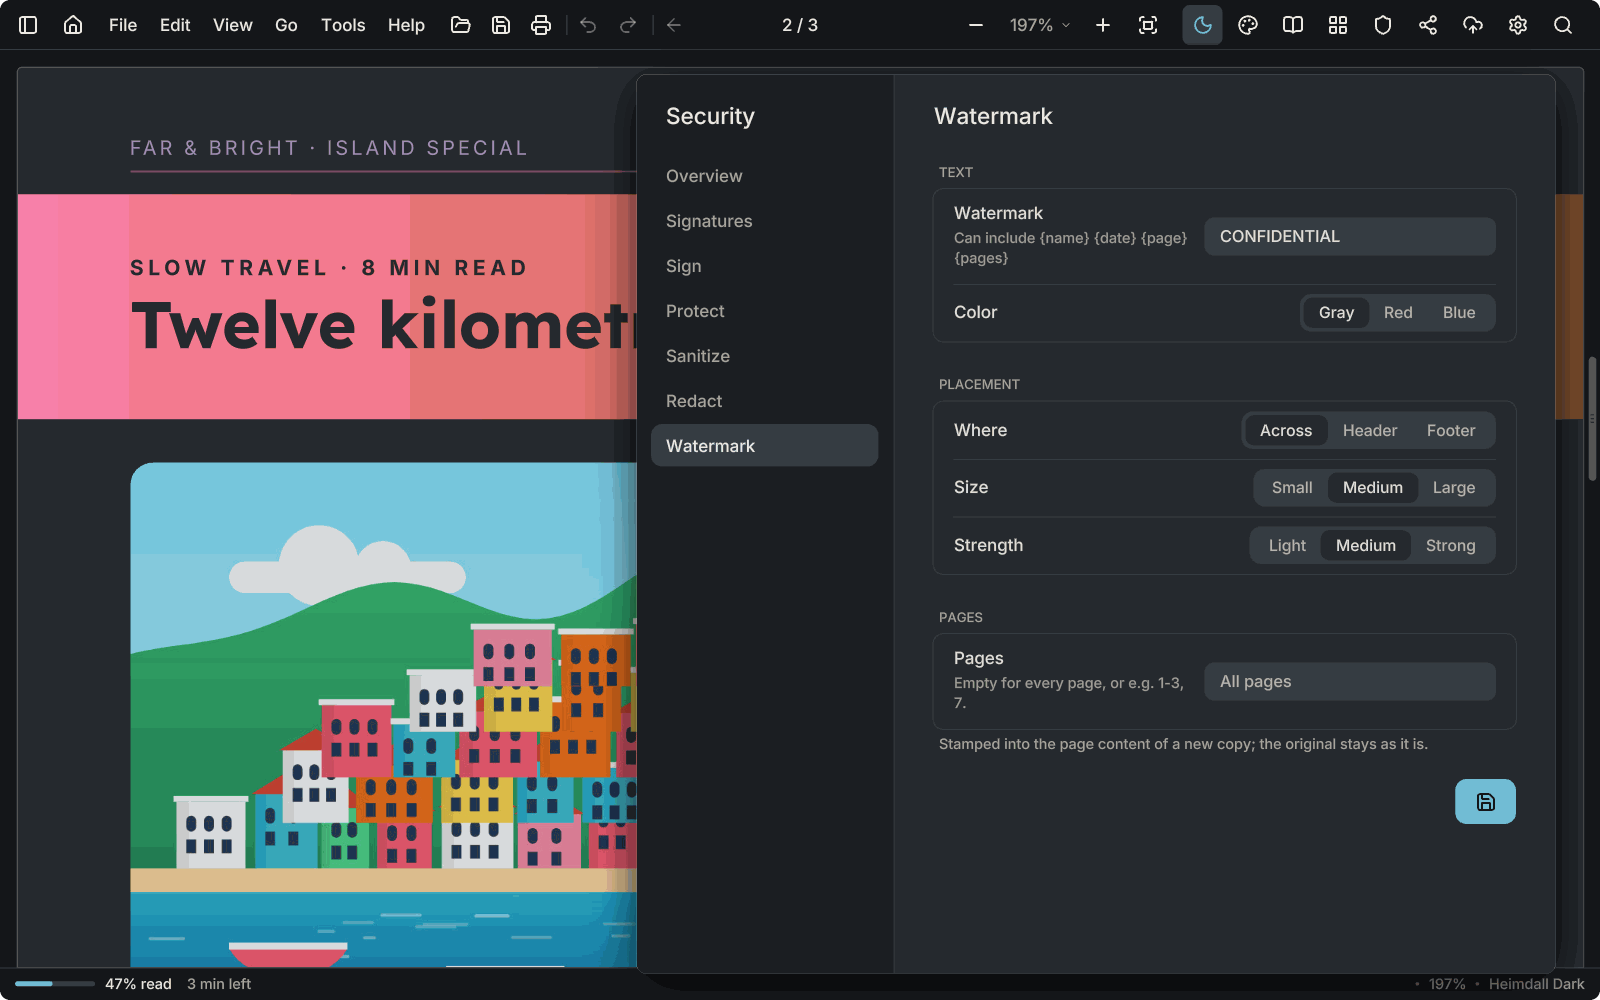Choose Light watermark strength
1600x1000 pixels.
point(1287,546)
